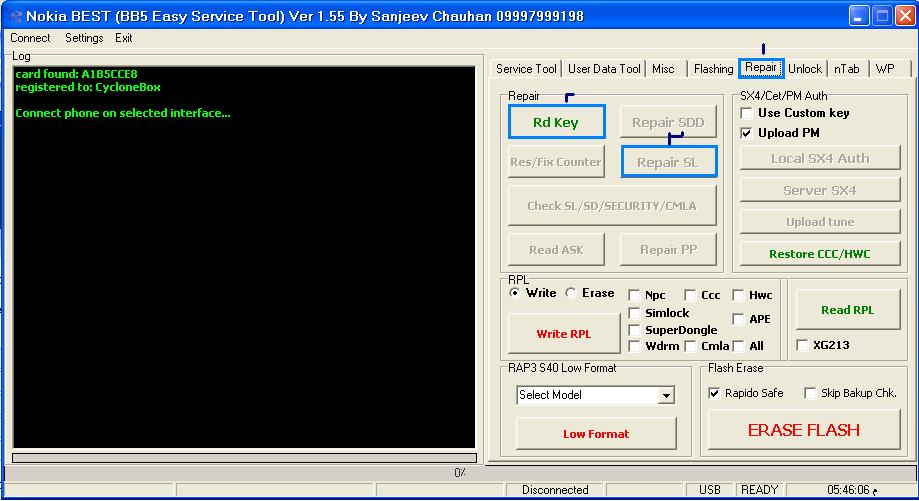This screenshot has height=501, width=919.
Task: Click the Restore CCC/HWC button
Action: click(x=820, y=254)
